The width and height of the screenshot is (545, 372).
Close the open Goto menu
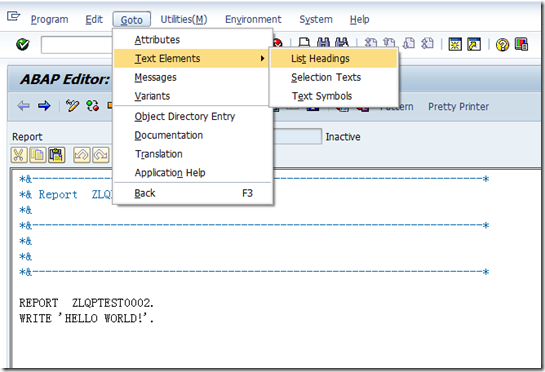pyautogui.click(x=131, y=20)
